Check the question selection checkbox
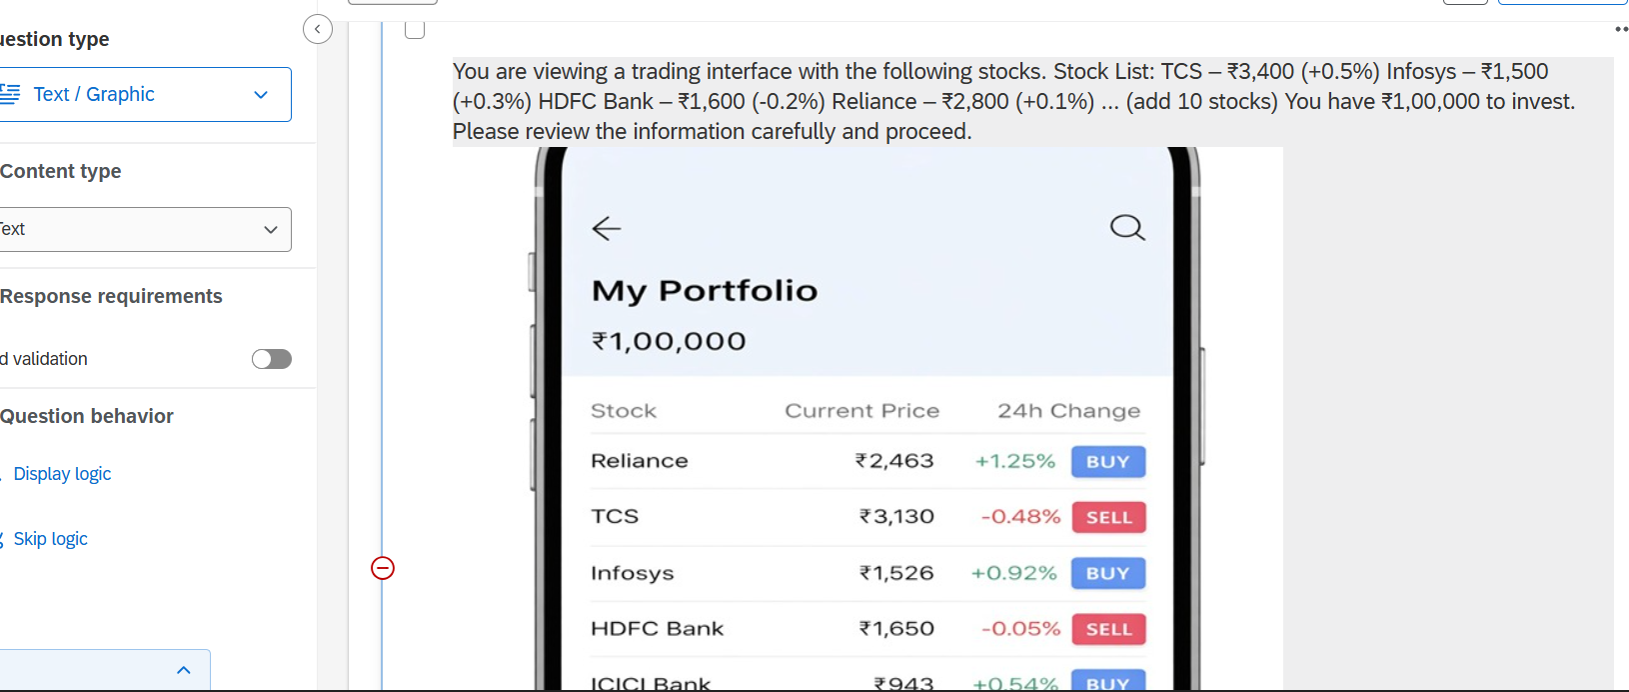Viewport: 1629px width, 692px height. click(415, 29)
